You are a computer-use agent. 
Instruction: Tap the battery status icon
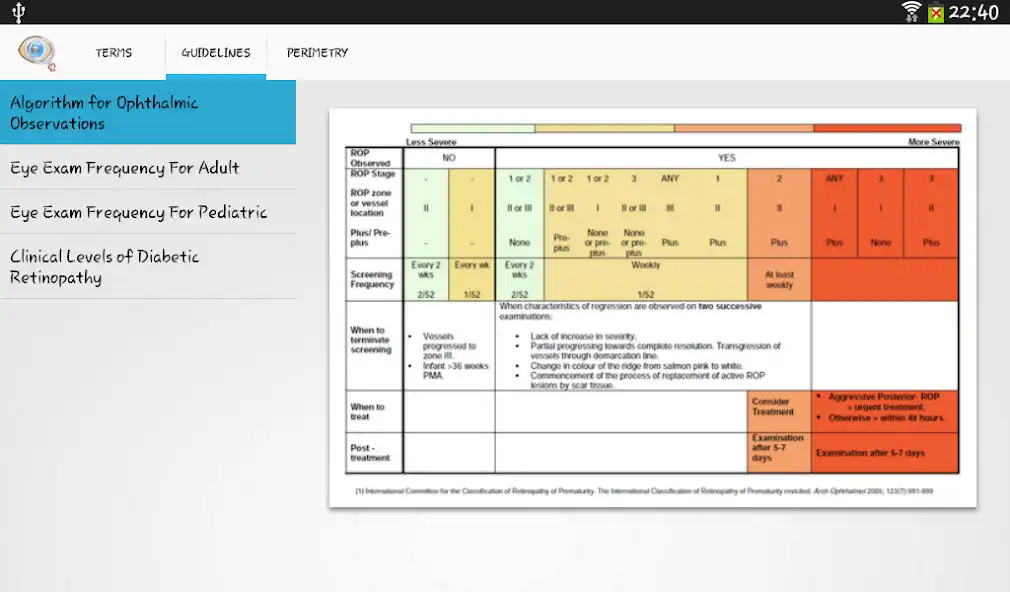tap(936, 12)
